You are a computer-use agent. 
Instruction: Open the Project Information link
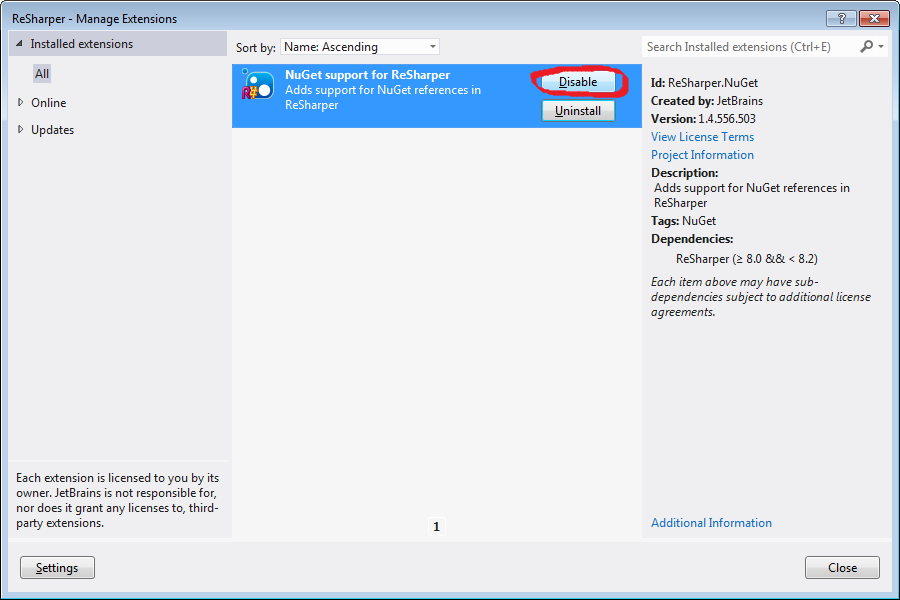click(702, 155)
